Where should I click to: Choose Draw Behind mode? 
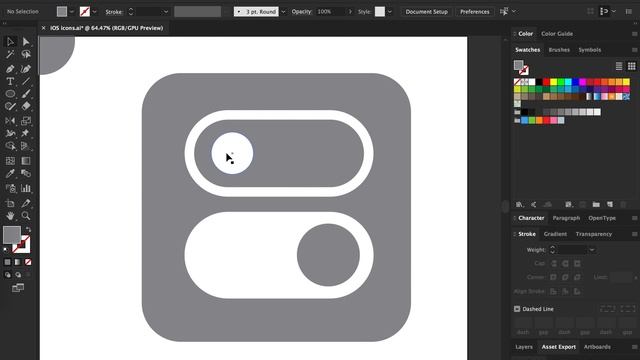coord(18,275)
